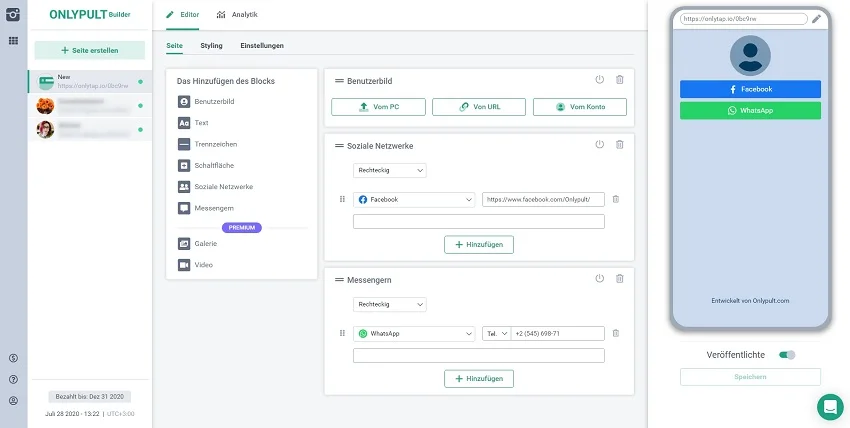Open the Styling tab

coord(211,45)
